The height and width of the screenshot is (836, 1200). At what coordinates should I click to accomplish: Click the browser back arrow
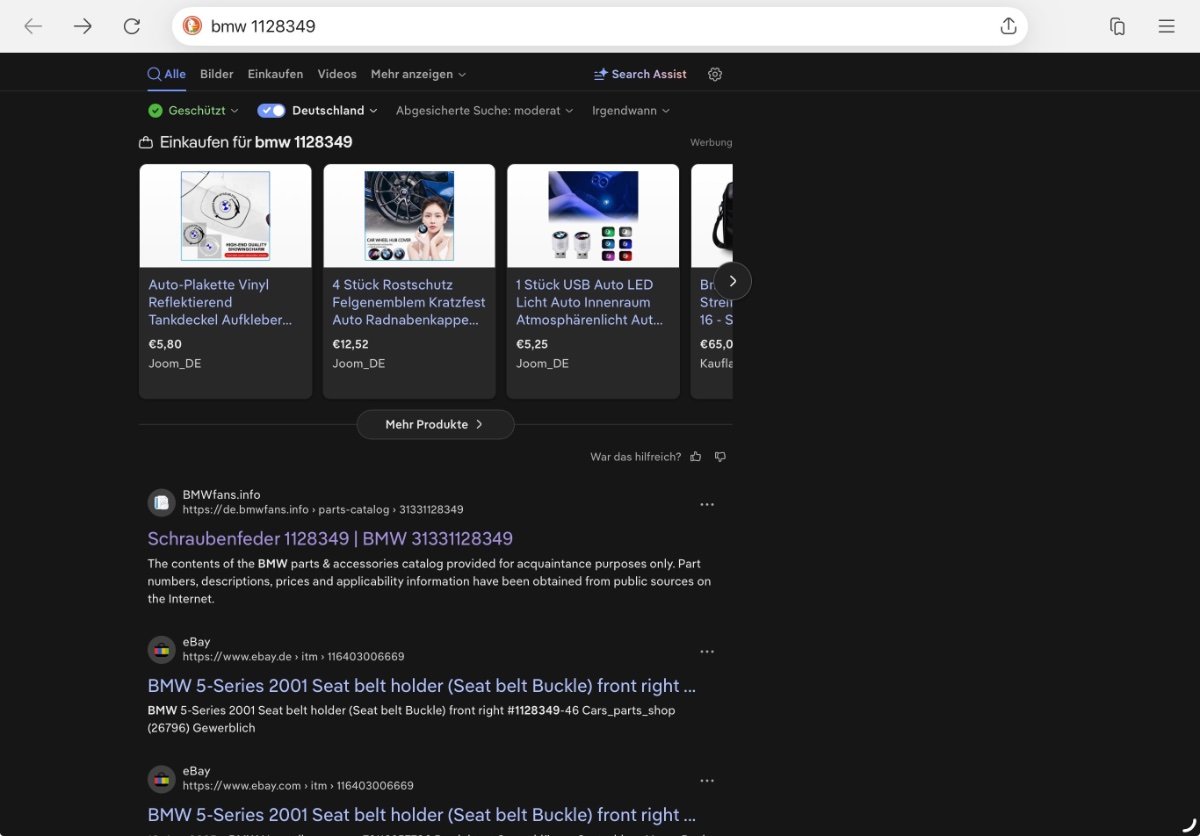click(x=33, y=27)
